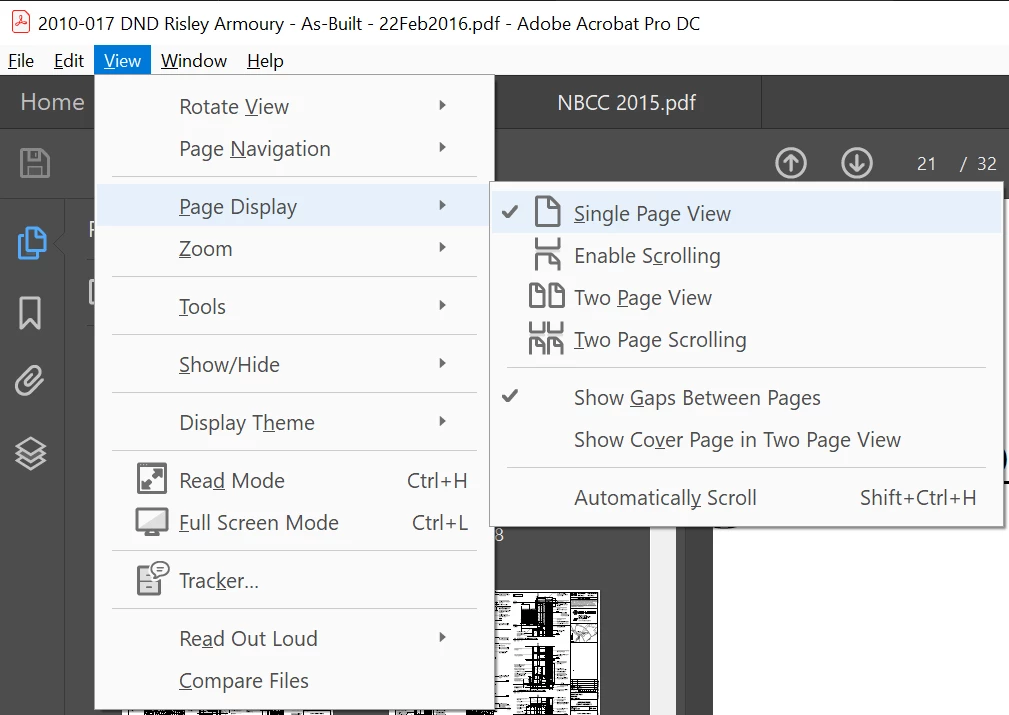1009x715 pixels.
Task: Open the Help menu
Action: pyautogui.click(x=265, y=60)
